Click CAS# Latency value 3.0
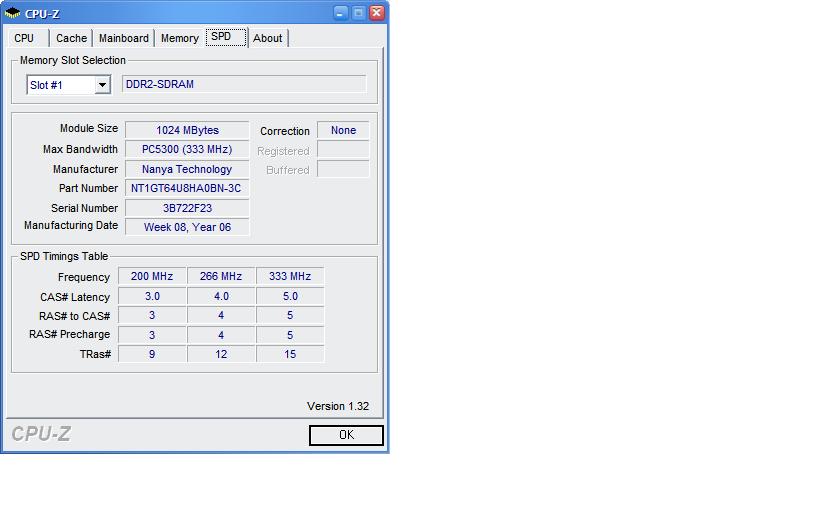Screen dimensions: 840x525 tap(152, 296)
